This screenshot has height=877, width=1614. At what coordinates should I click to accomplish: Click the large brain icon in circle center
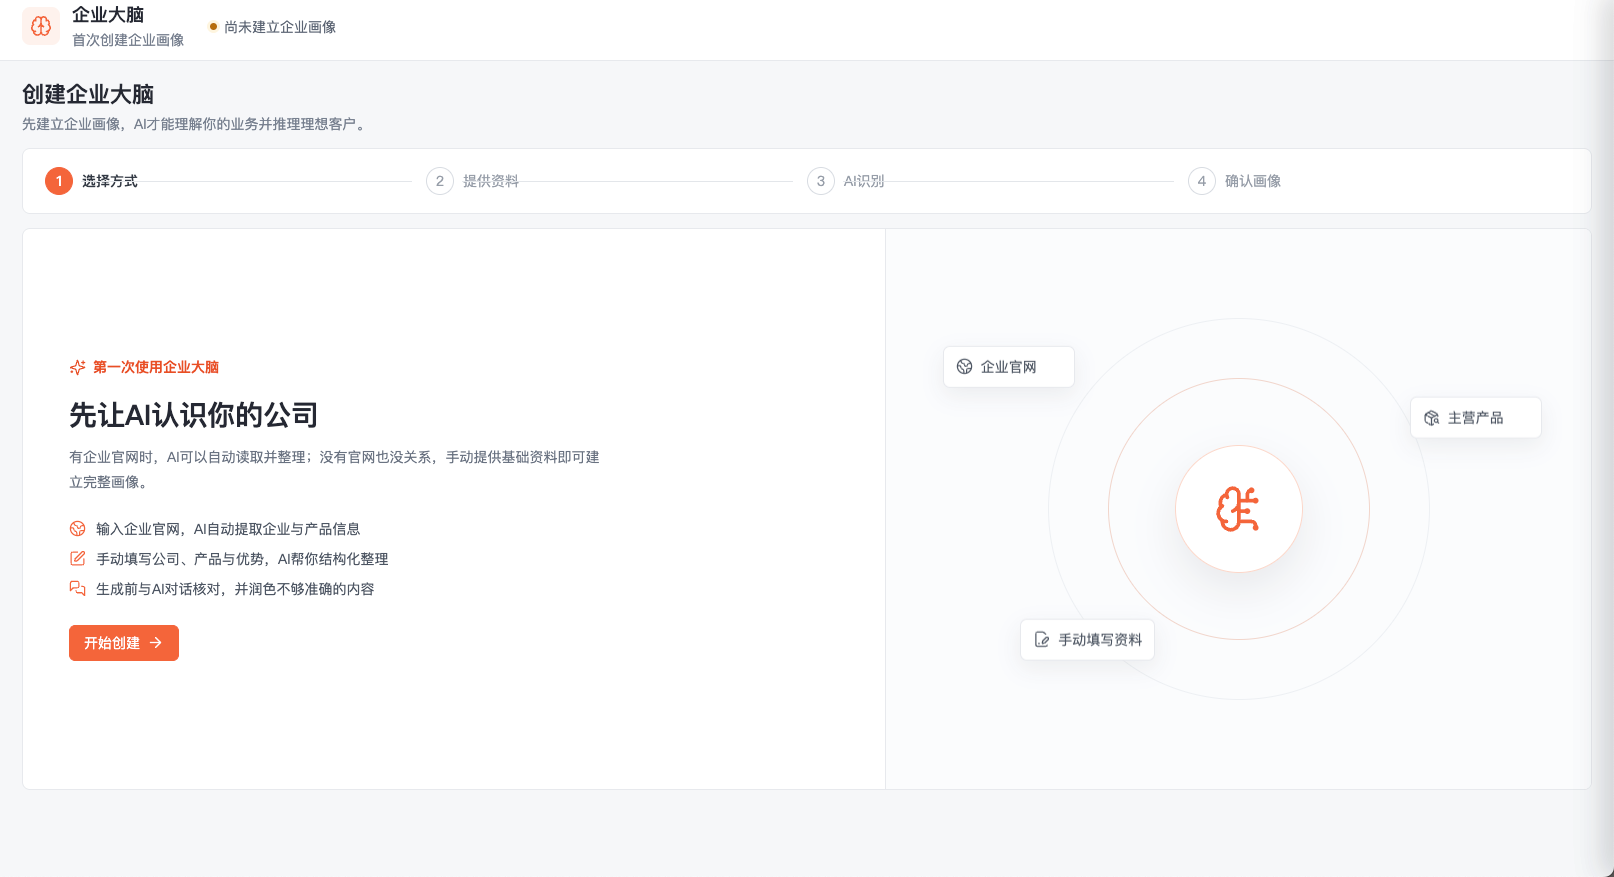[1238, 509]
